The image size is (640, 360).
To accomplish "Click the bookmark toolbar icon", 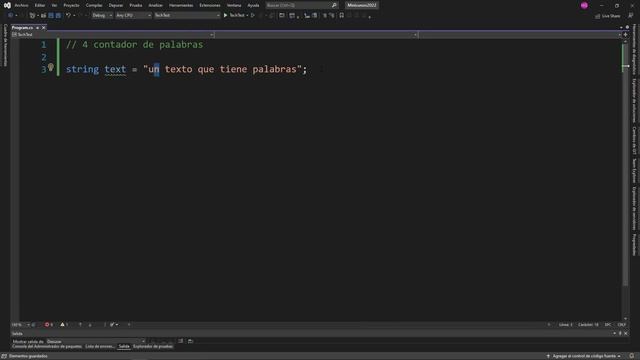I will pos(342,16).
